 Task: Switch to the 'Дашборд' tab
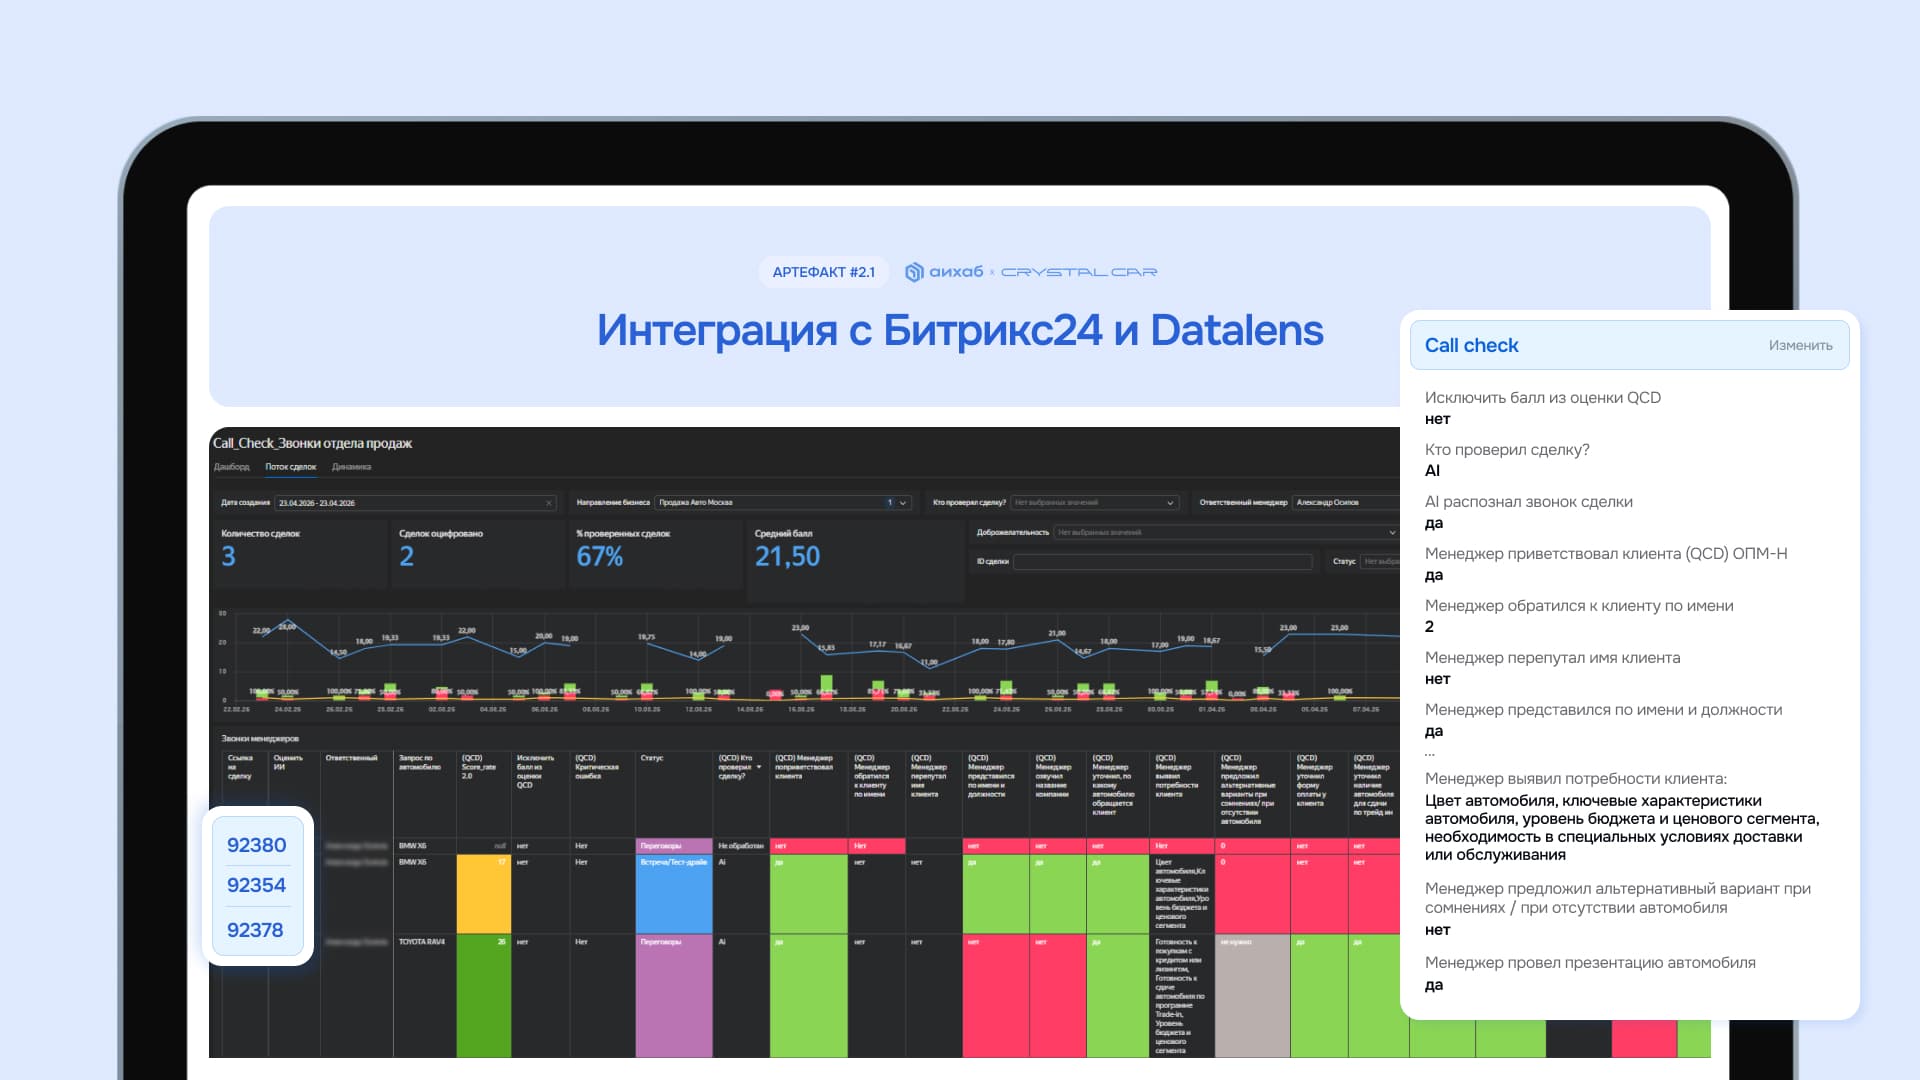(231, 467)
